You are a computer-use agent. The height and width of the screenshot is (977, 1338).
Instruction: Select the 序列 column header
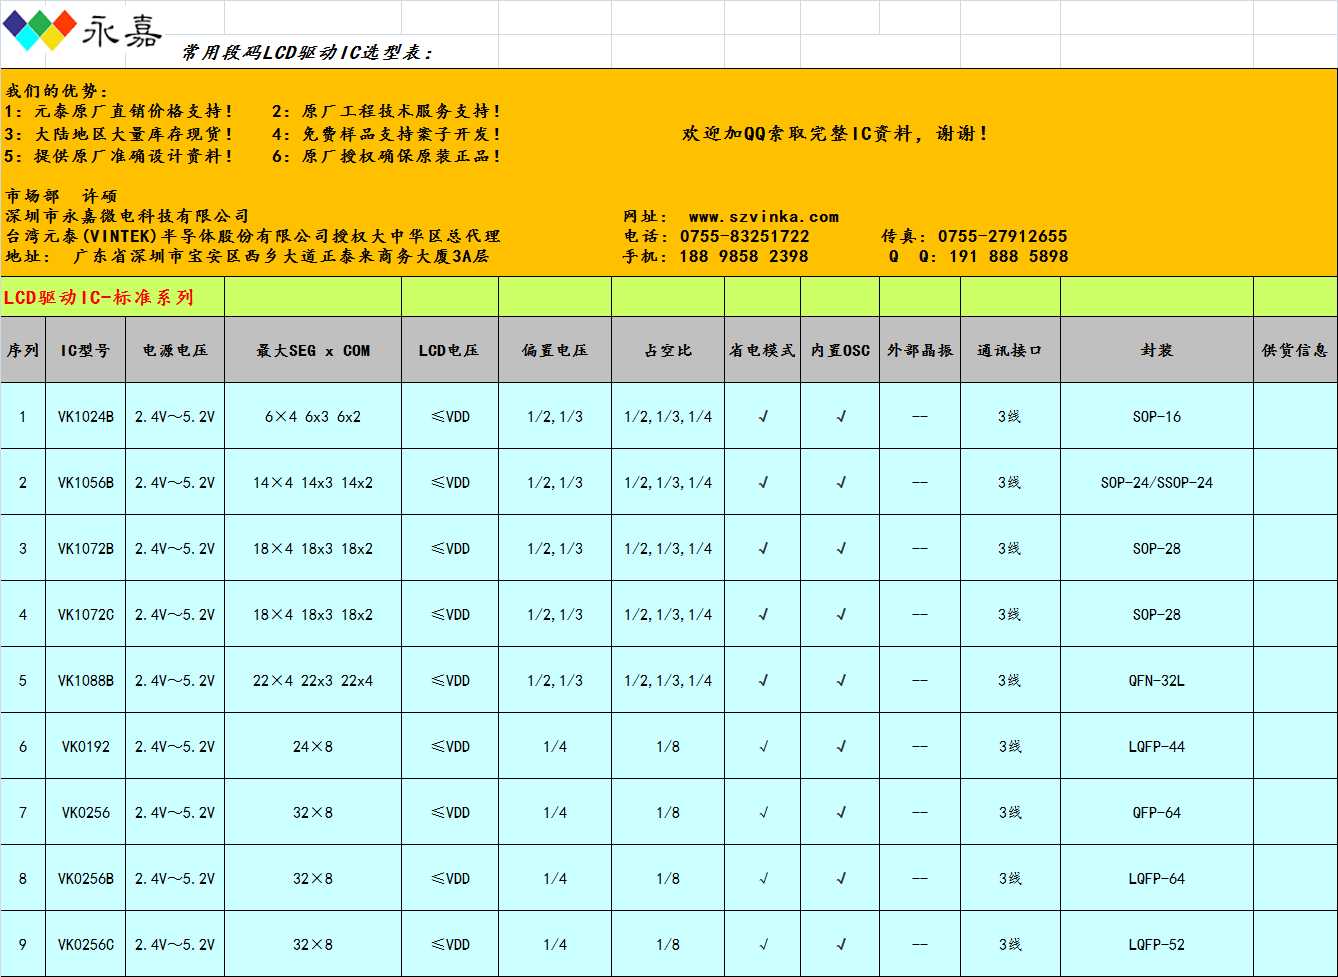tap(23, 350)
